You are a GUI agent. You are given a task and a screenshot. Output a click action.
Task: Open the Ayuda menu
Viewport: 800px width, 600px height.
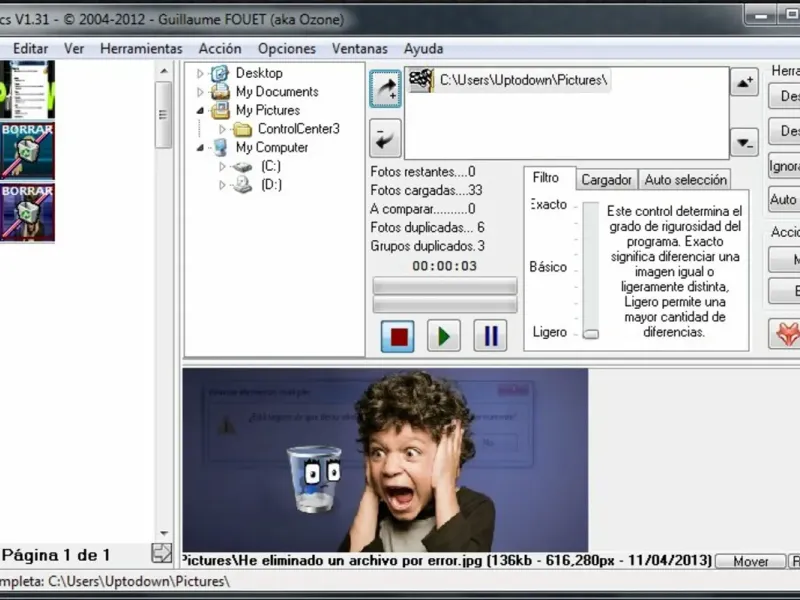[x=423, y=49]
